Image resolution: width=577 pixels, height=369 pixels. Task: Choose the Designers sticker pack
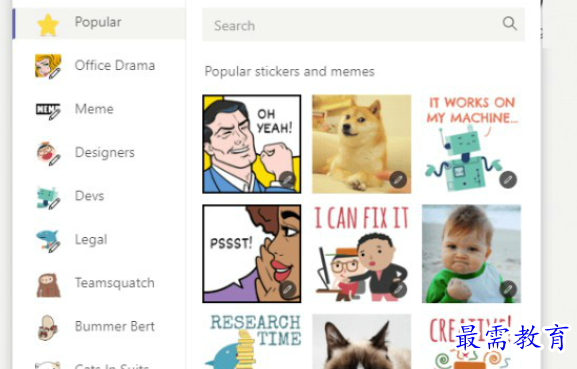pos(99,153)
